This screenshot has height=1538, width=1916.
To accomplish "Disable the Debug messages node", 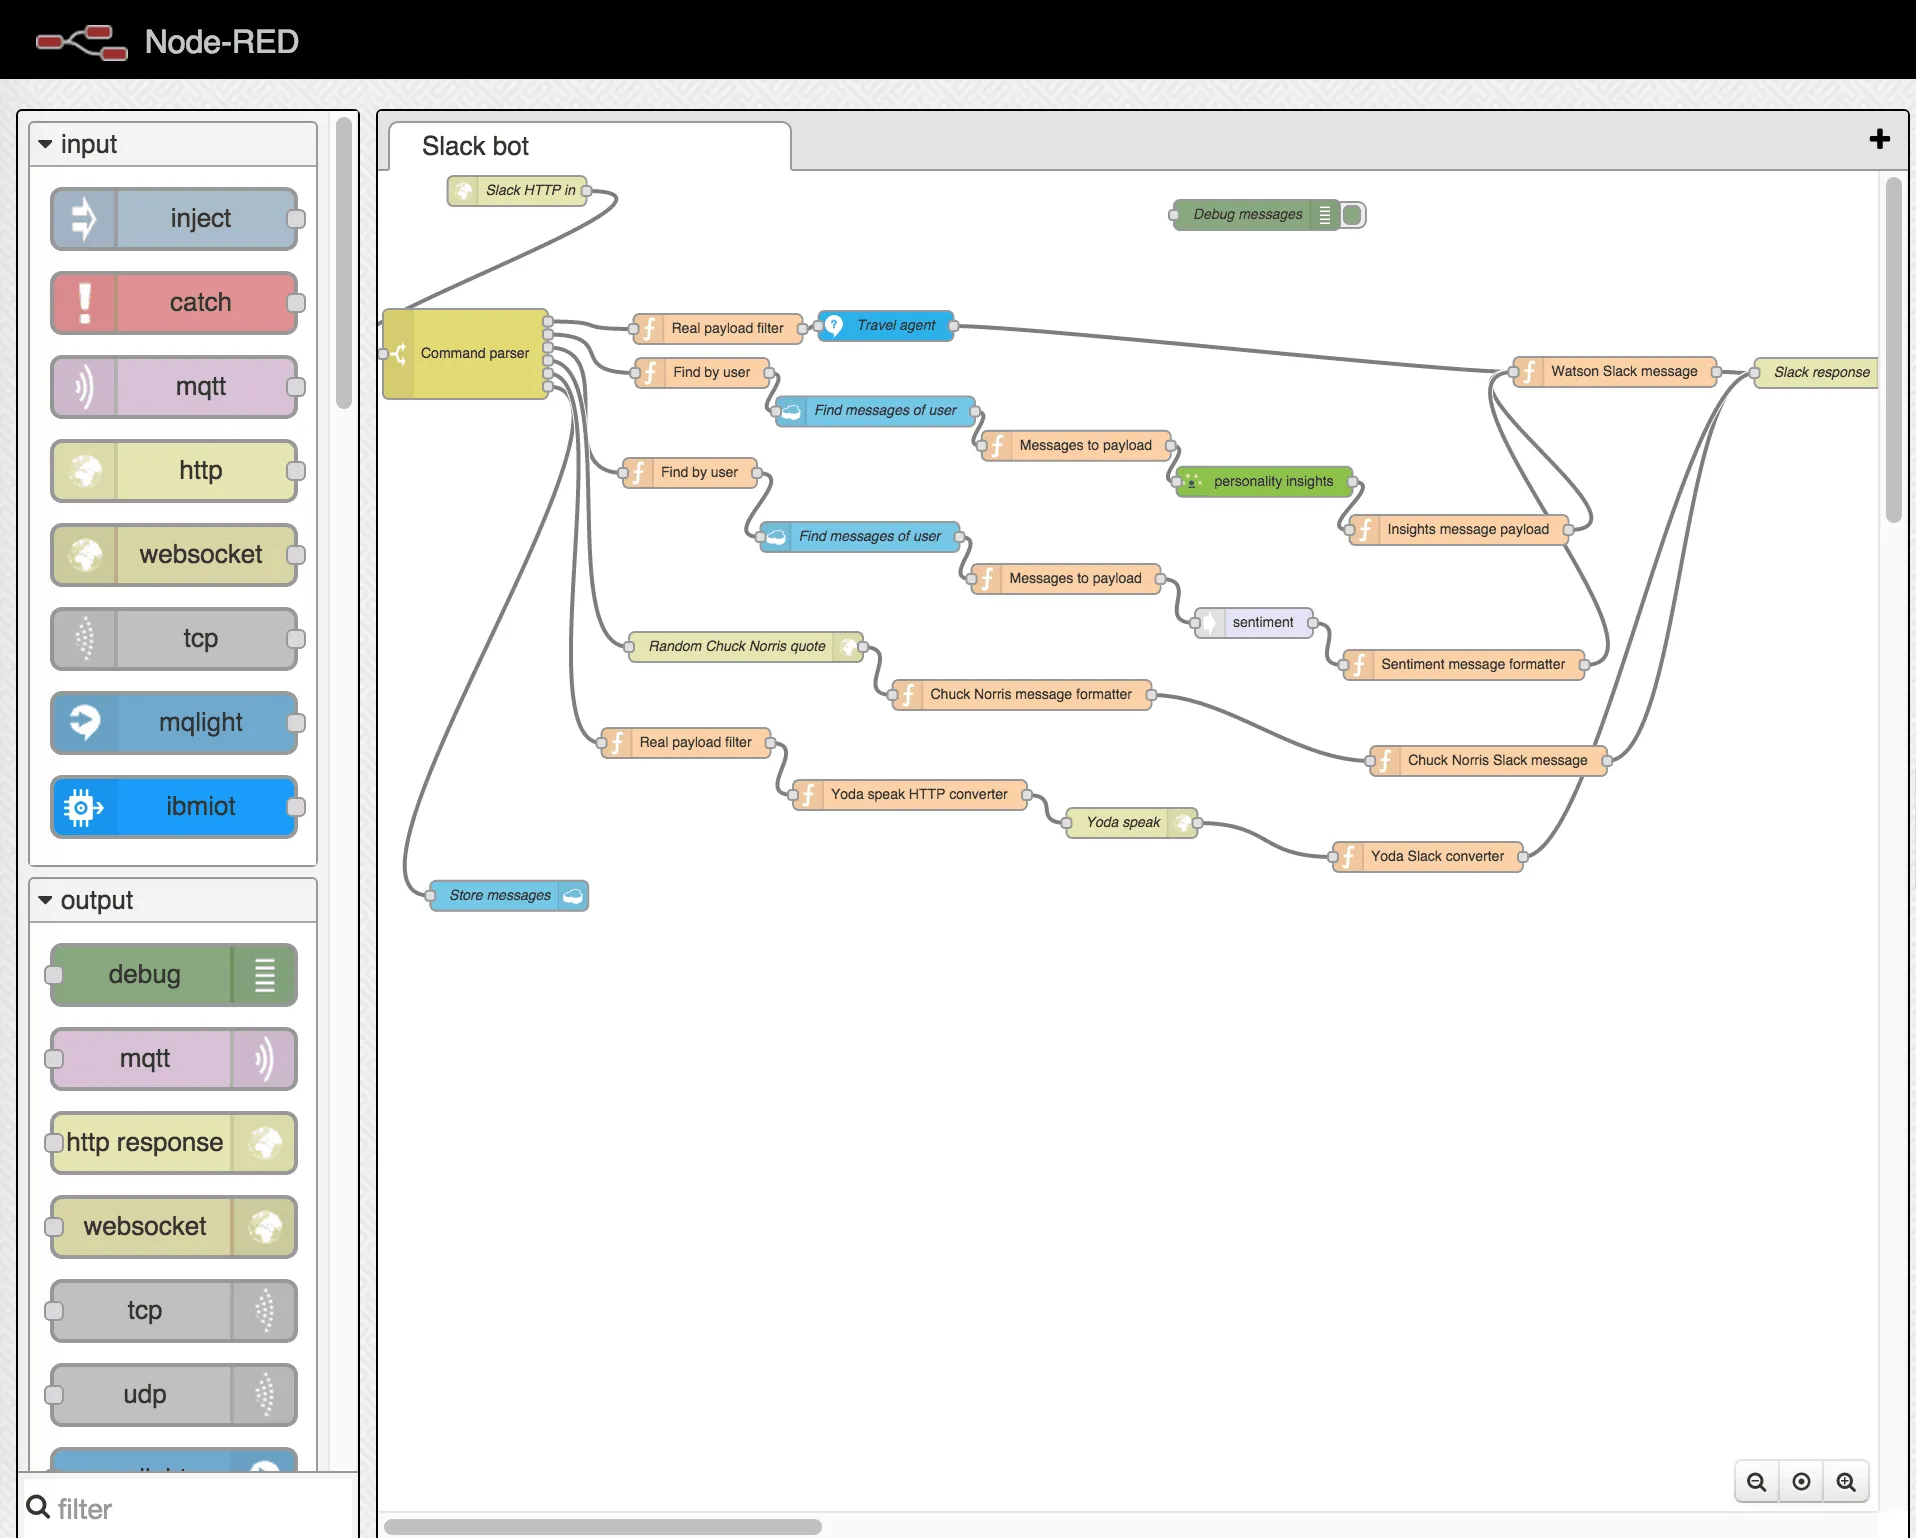I will [x=1351, y=214].
